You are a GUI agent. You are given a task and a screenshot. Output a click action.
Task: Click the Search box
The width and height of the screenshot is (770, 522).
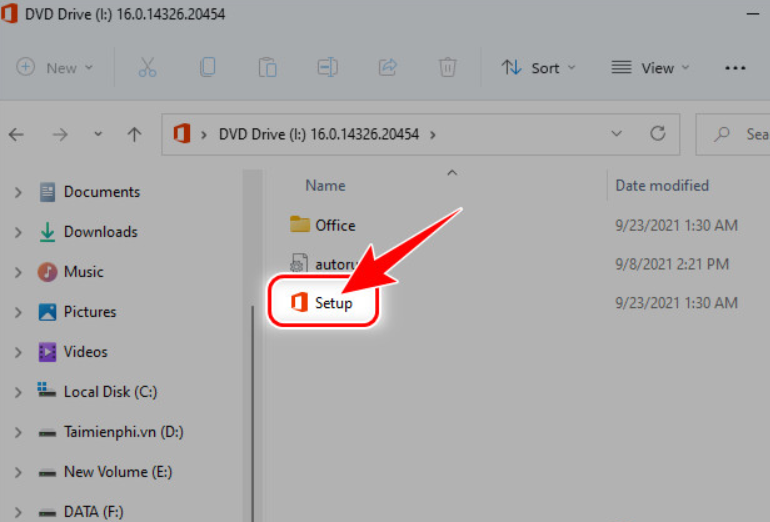tap(733, 134)
